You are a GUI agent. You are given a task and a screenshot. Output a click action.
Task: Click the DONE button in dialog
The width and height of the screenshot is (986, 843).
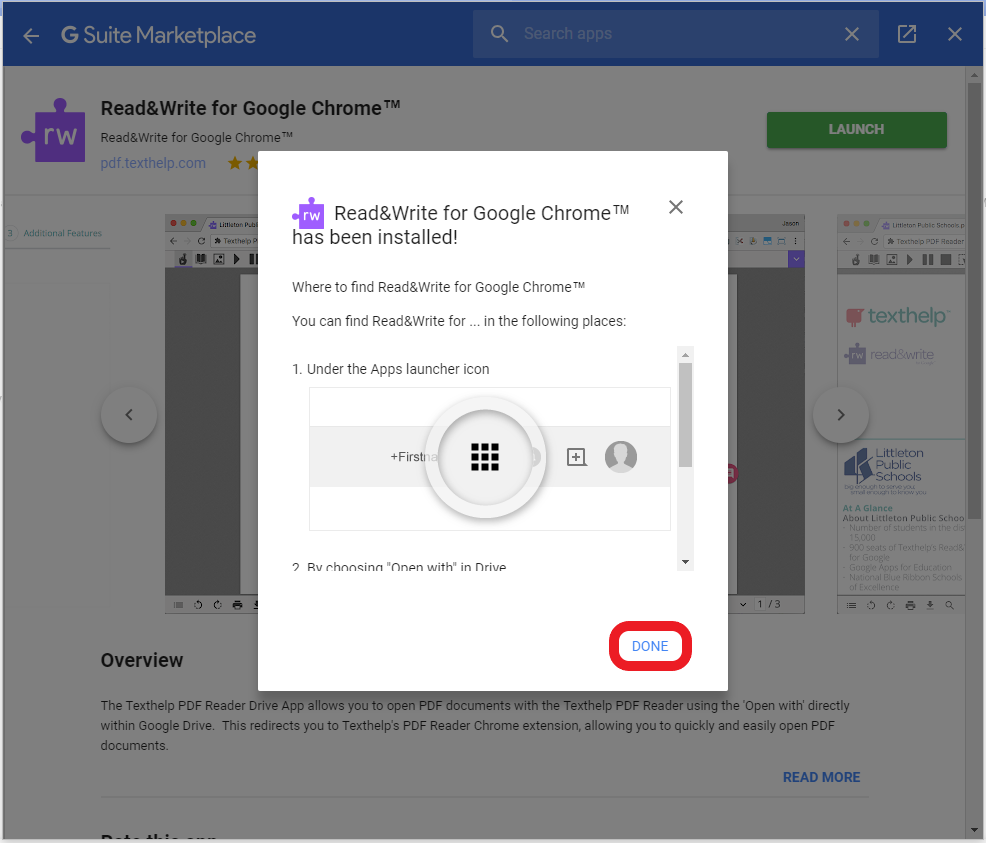coord(650,646)
